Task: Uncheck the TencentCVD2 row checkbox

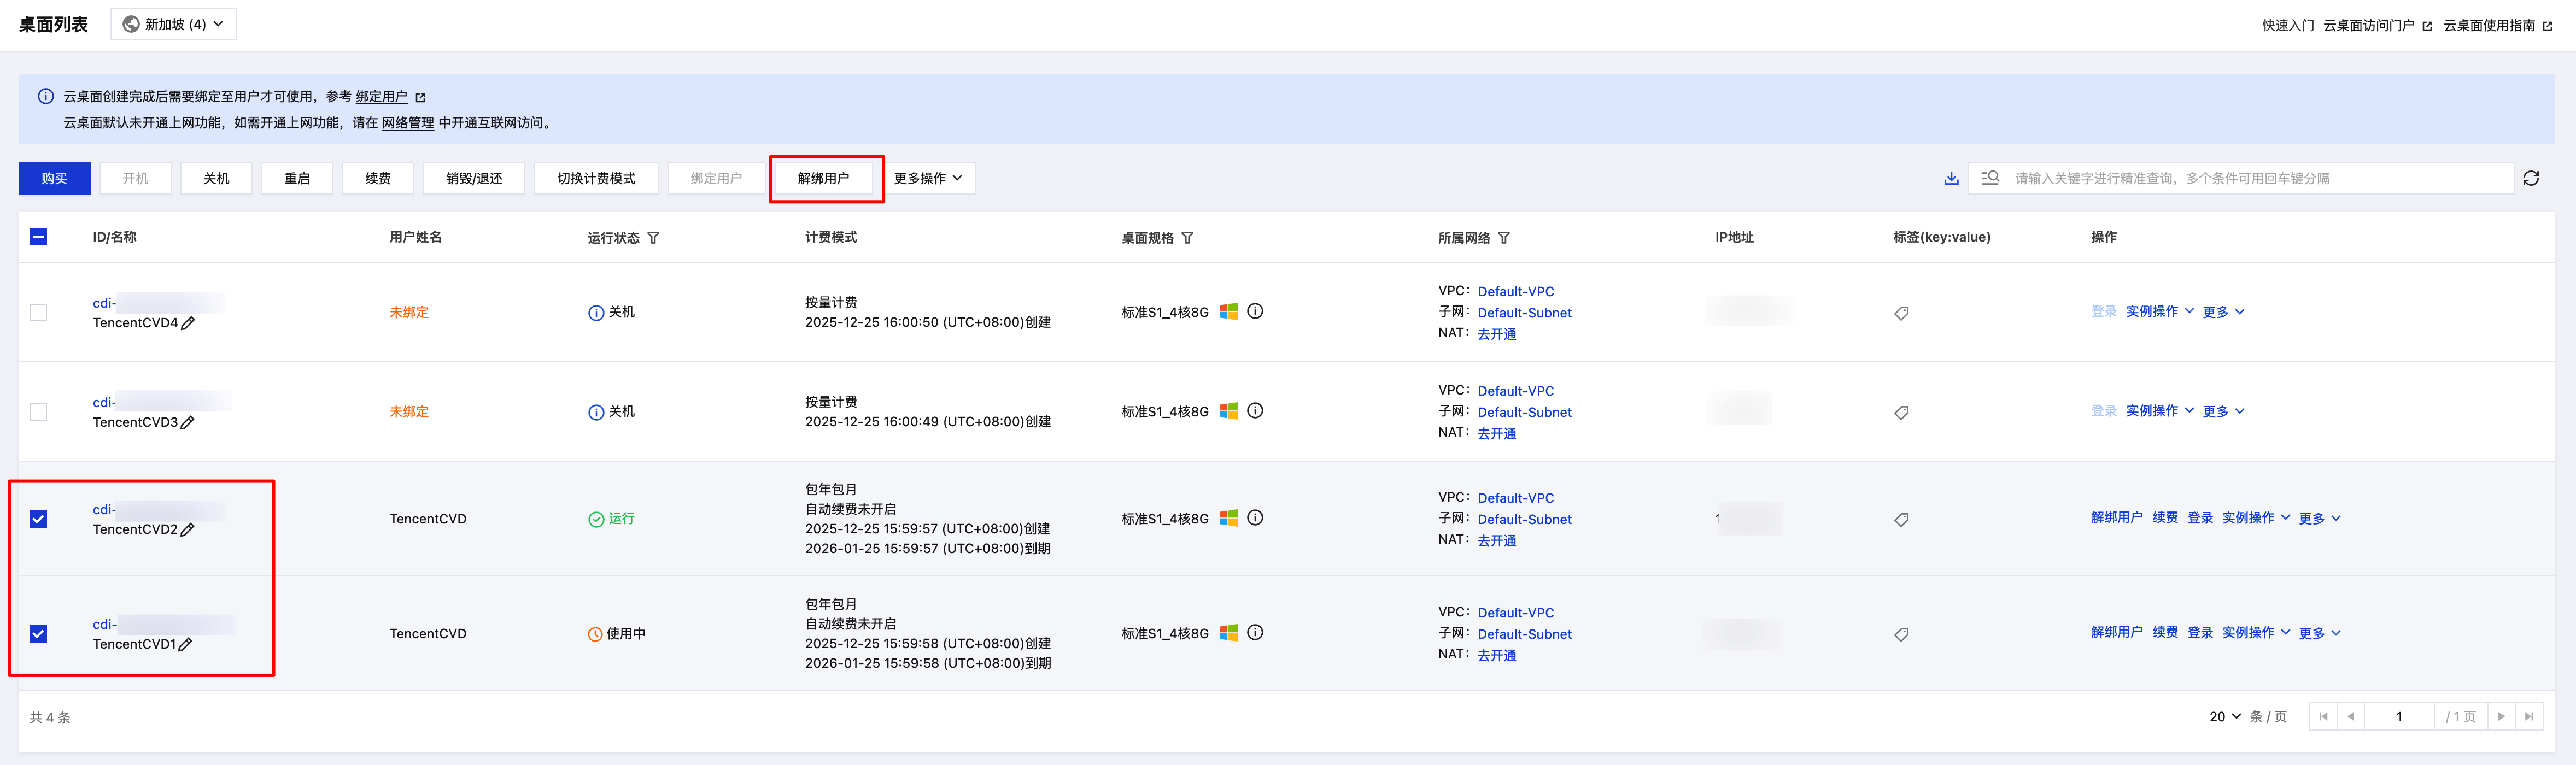Action: point(38,519)
